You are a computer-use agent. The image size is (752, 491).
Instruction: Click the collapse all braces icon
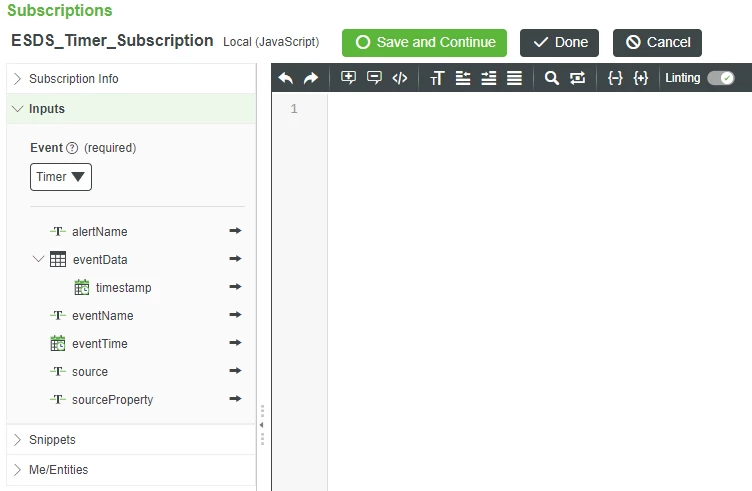615,78
